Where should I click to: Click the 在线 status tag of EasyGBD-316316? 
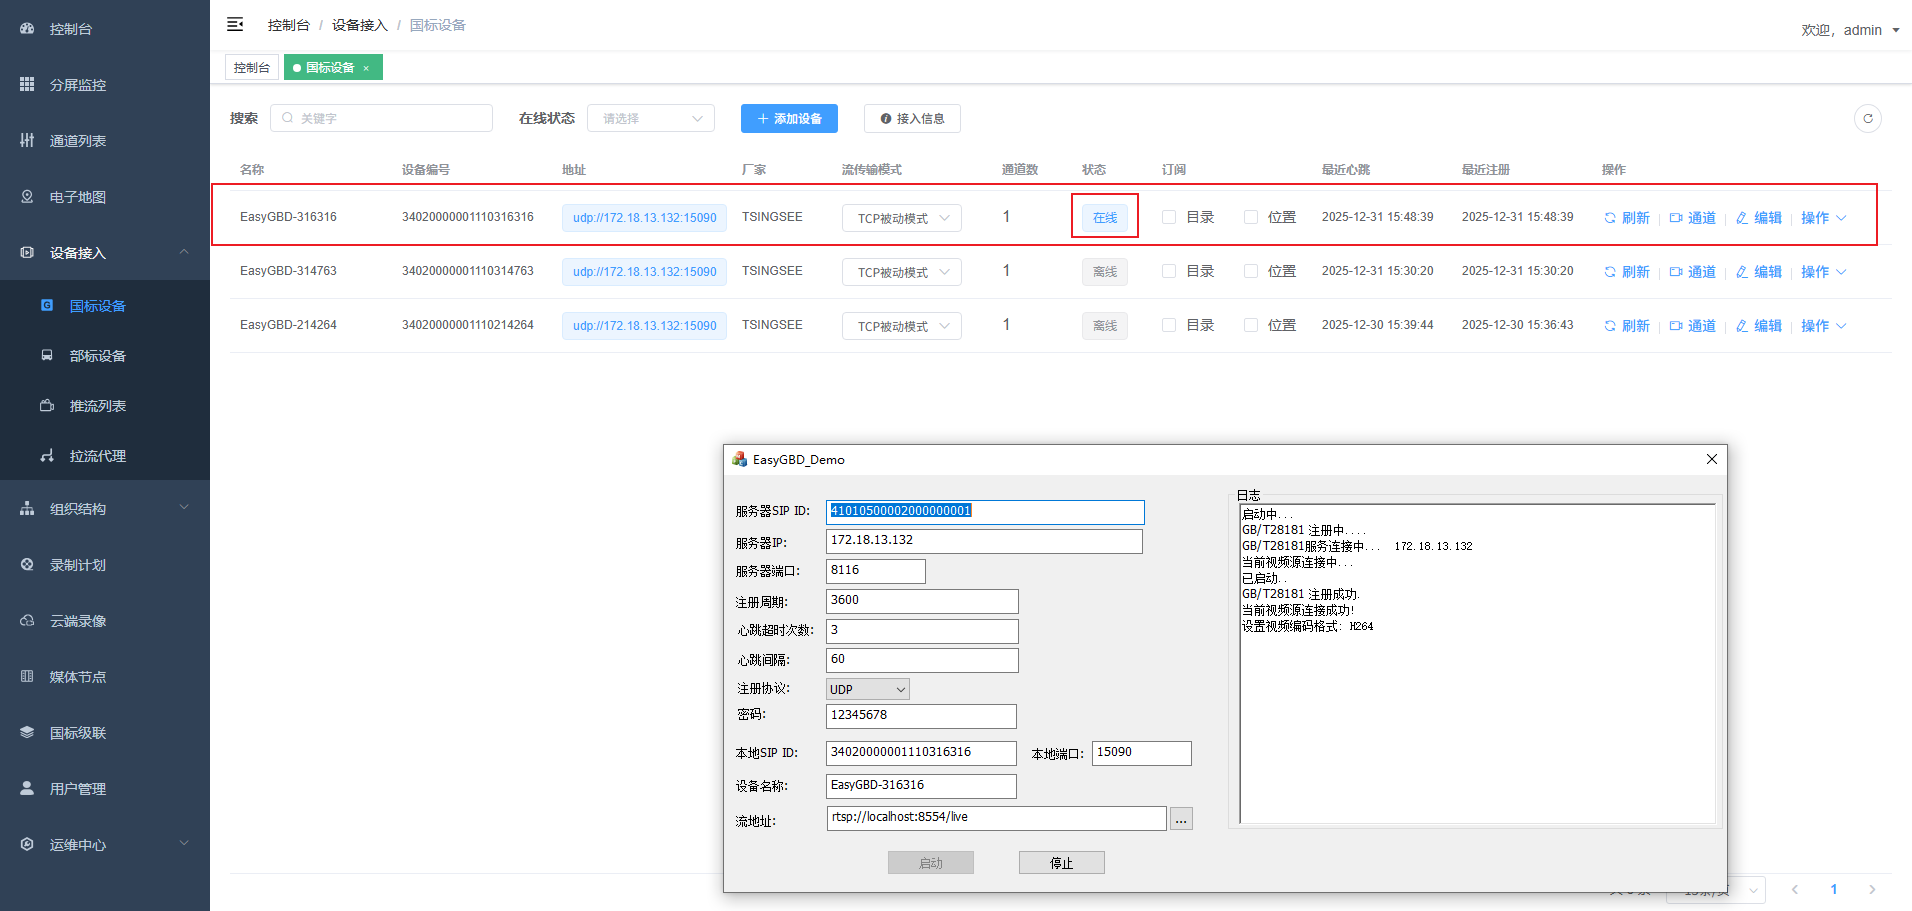(x=1105, y=218)
